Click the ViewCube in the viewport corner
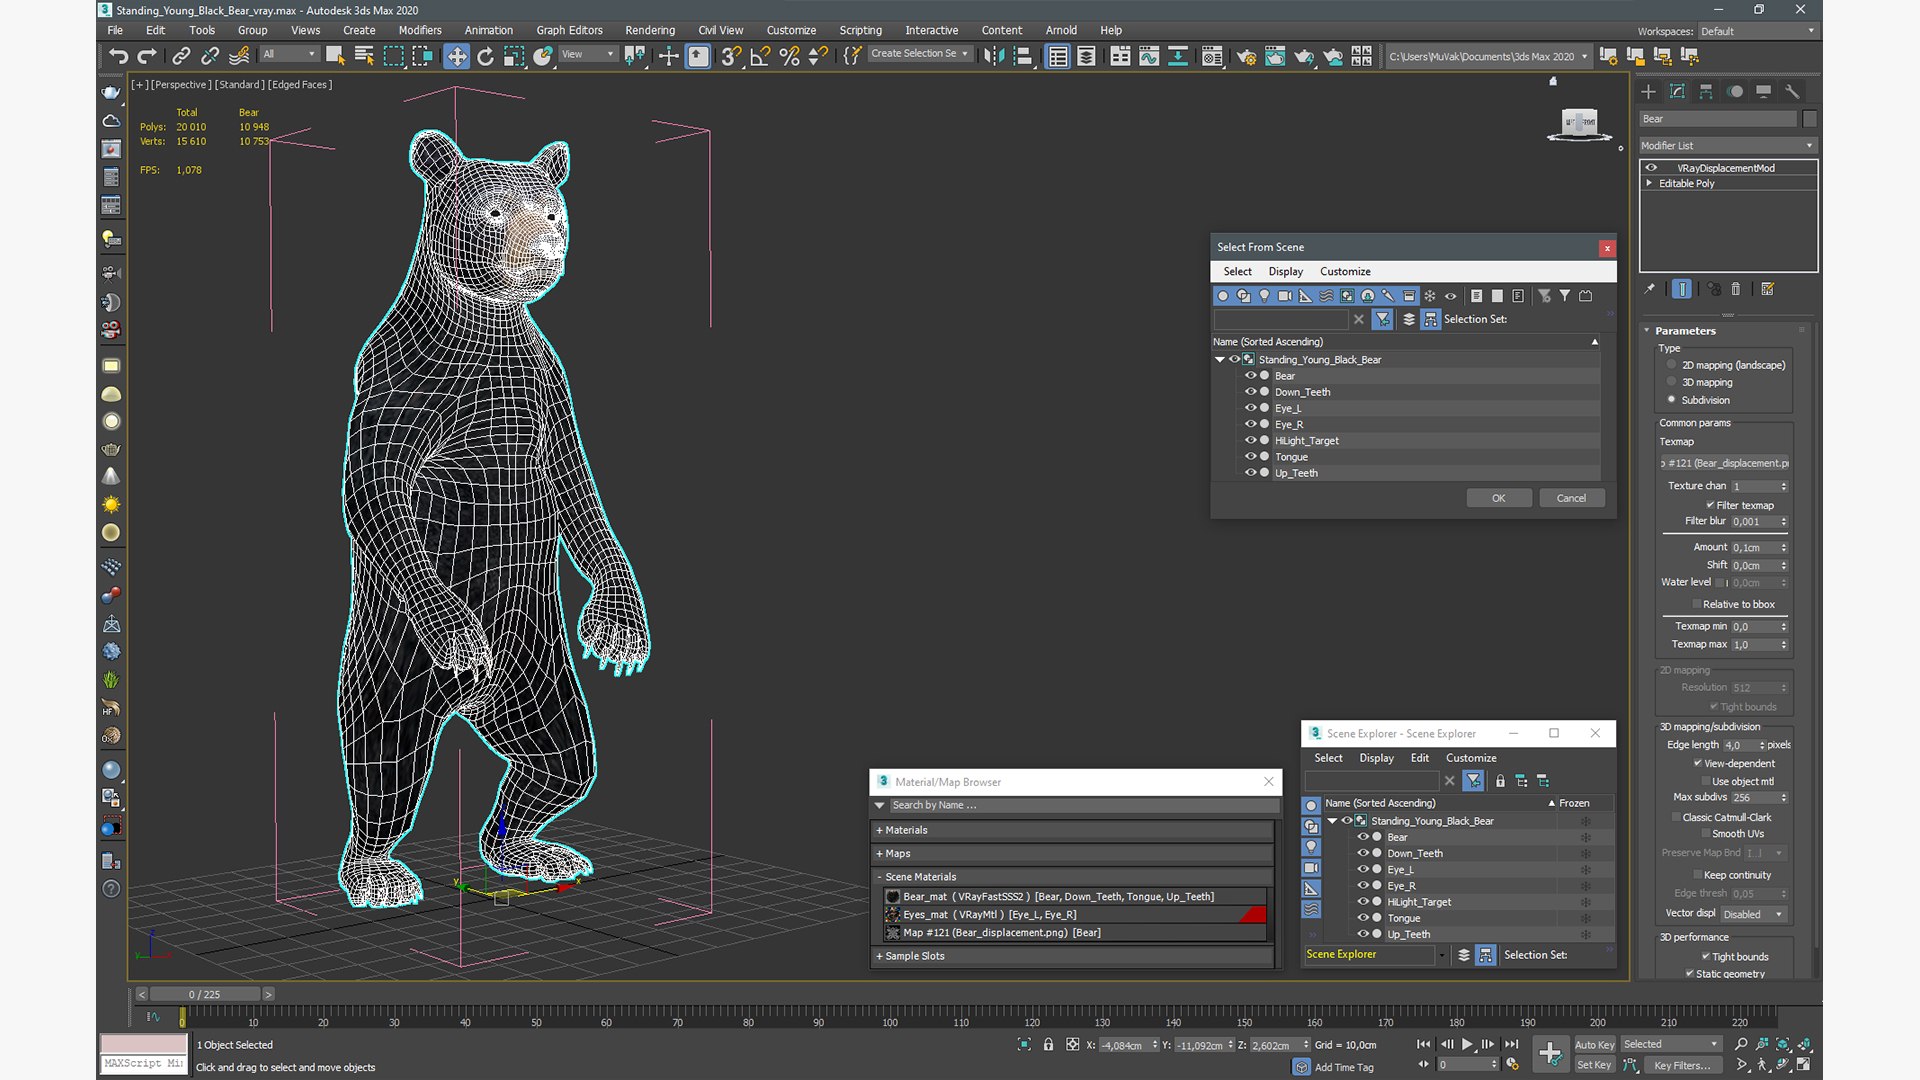This screenshot has width=1920, height=1080. pos(1579,124)
